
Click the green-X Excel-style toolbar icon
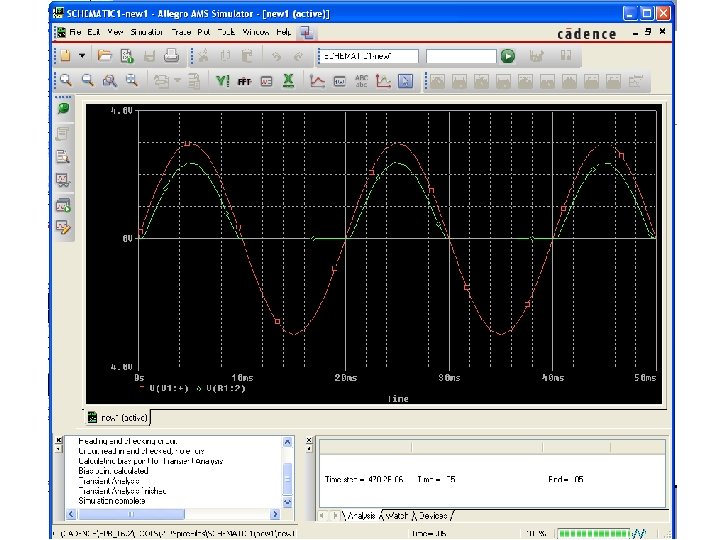tap(288, 81)
